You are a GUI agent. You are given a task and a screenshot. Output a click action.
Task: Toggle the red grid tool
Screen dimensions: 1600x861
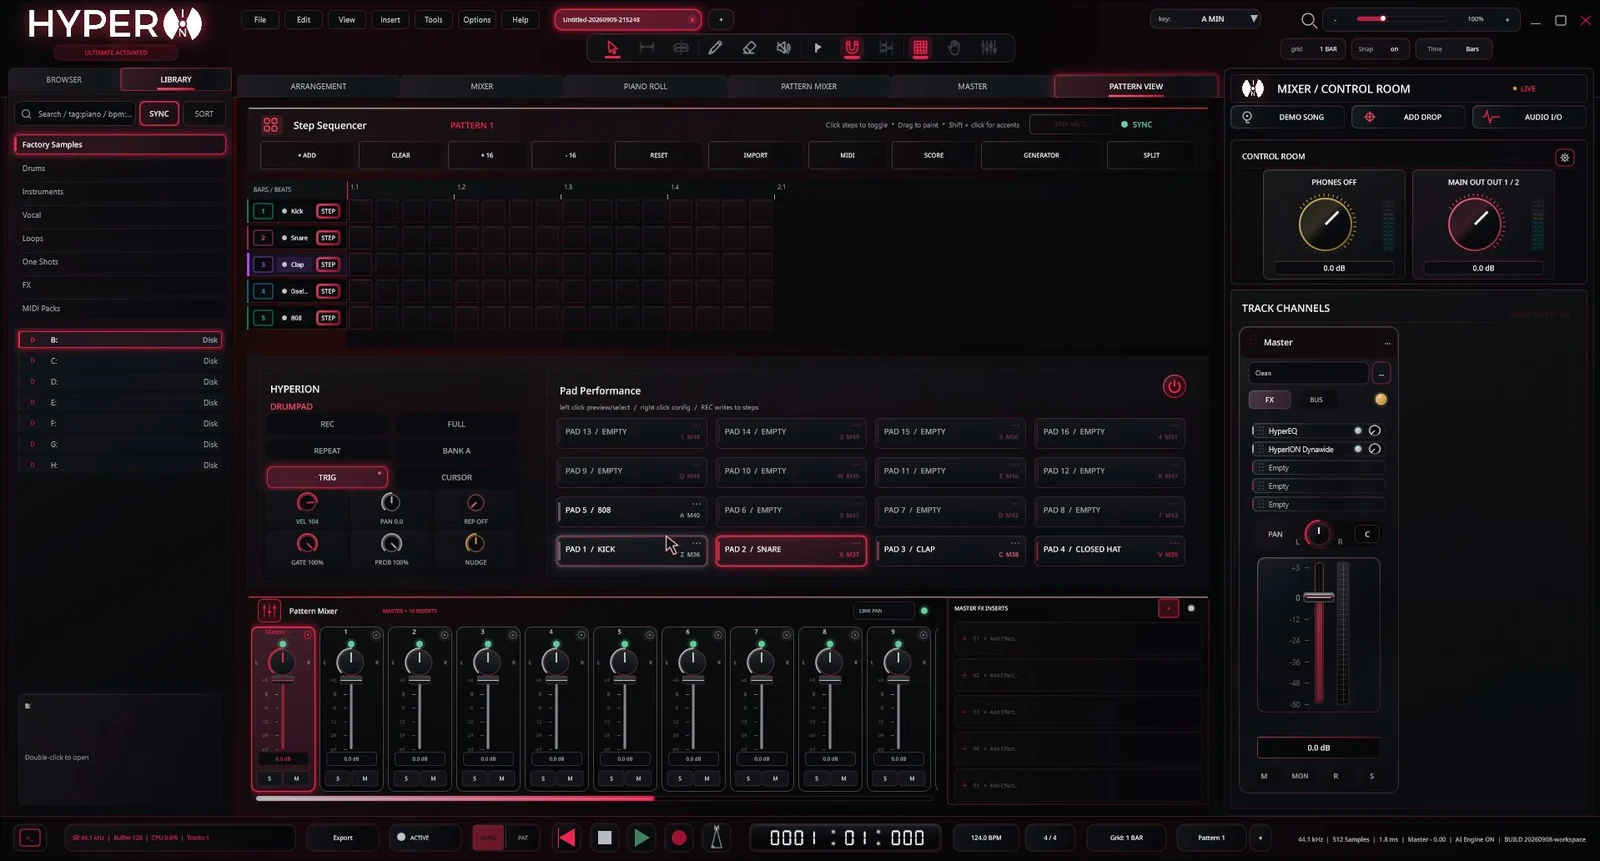coord(921,48)
